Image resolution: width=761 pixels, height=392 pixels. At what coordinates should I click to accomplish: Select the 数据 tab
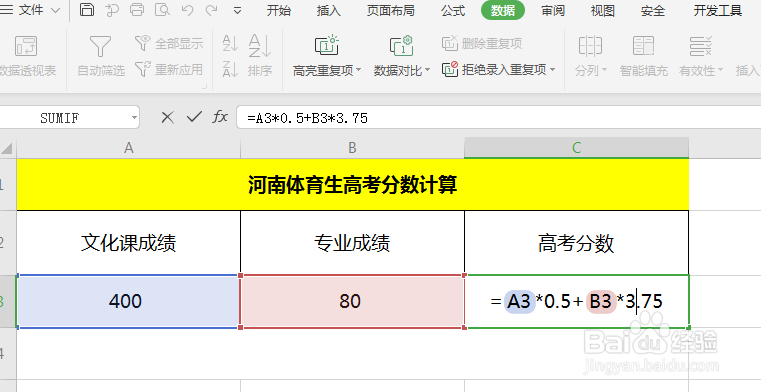click(503, 10)
